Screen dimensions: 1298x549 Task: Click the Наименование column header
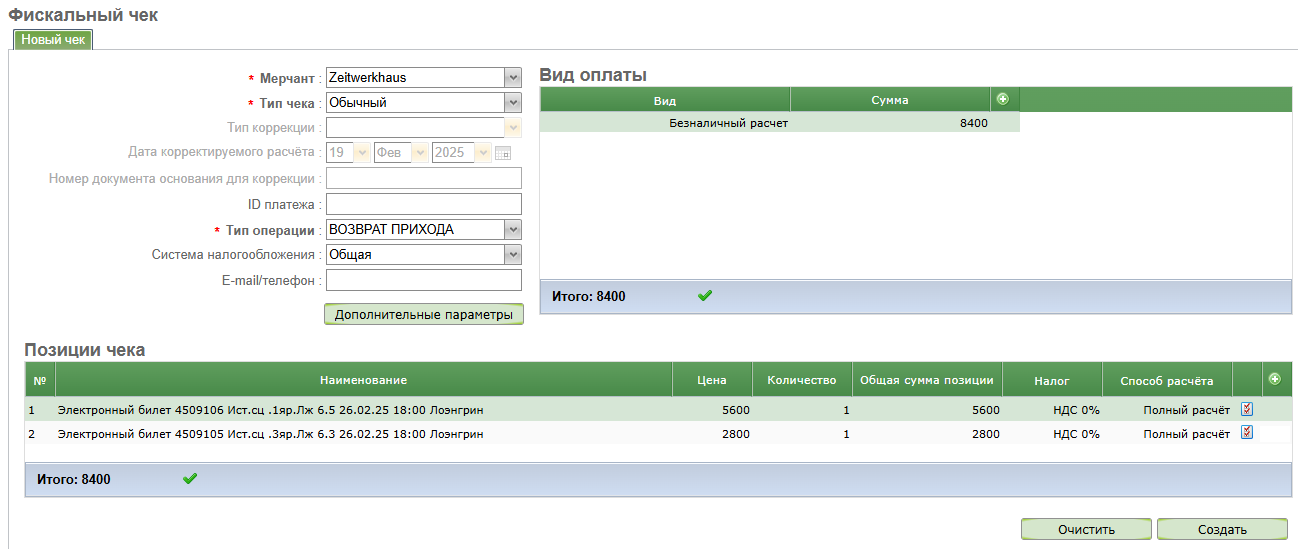(x=363, y=380)
